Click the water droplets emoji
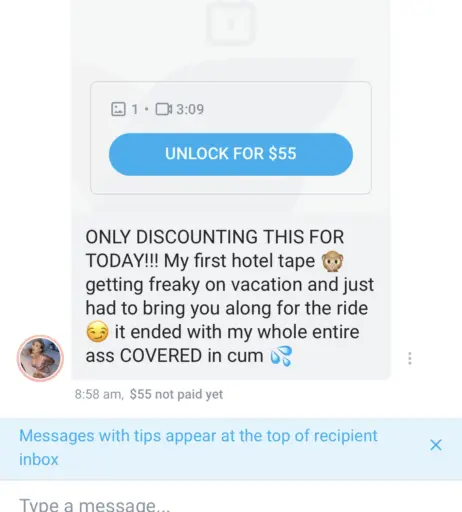Screen dimensions: 462x512 (281, 356)
